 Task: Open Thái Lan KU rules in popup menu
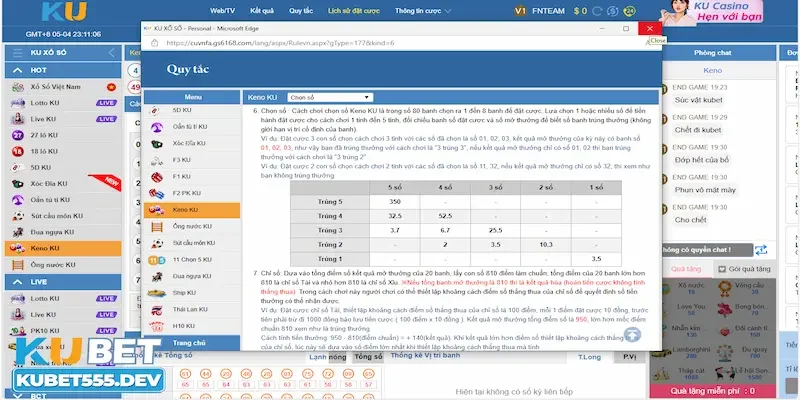[x=192, y=310]
